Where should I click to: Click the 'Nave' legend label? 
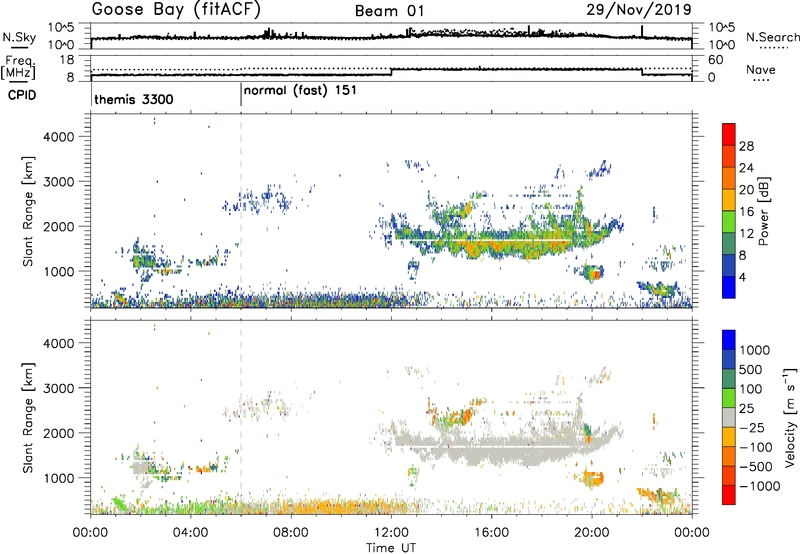pos(761,69)
